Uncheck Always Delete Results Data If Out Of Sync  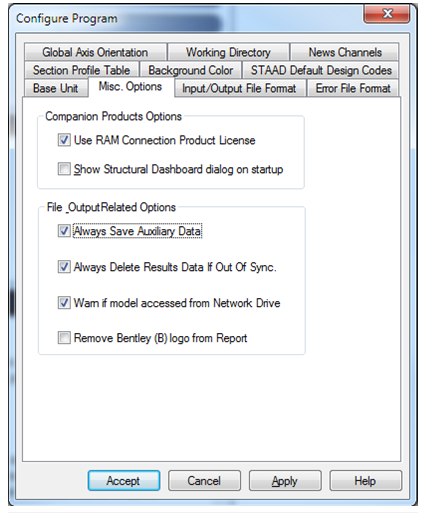pyautogui.click(x=64, y=267)
